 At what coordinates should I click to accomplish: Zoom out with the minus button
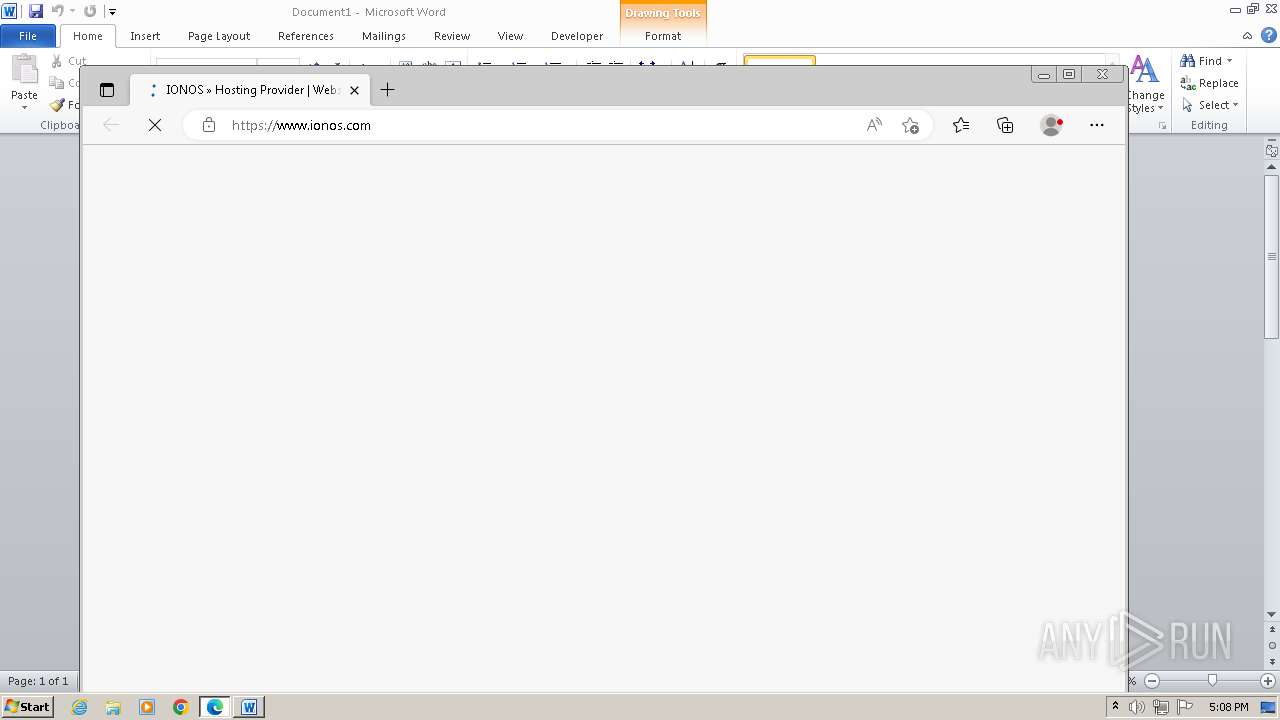(1152, 681)
